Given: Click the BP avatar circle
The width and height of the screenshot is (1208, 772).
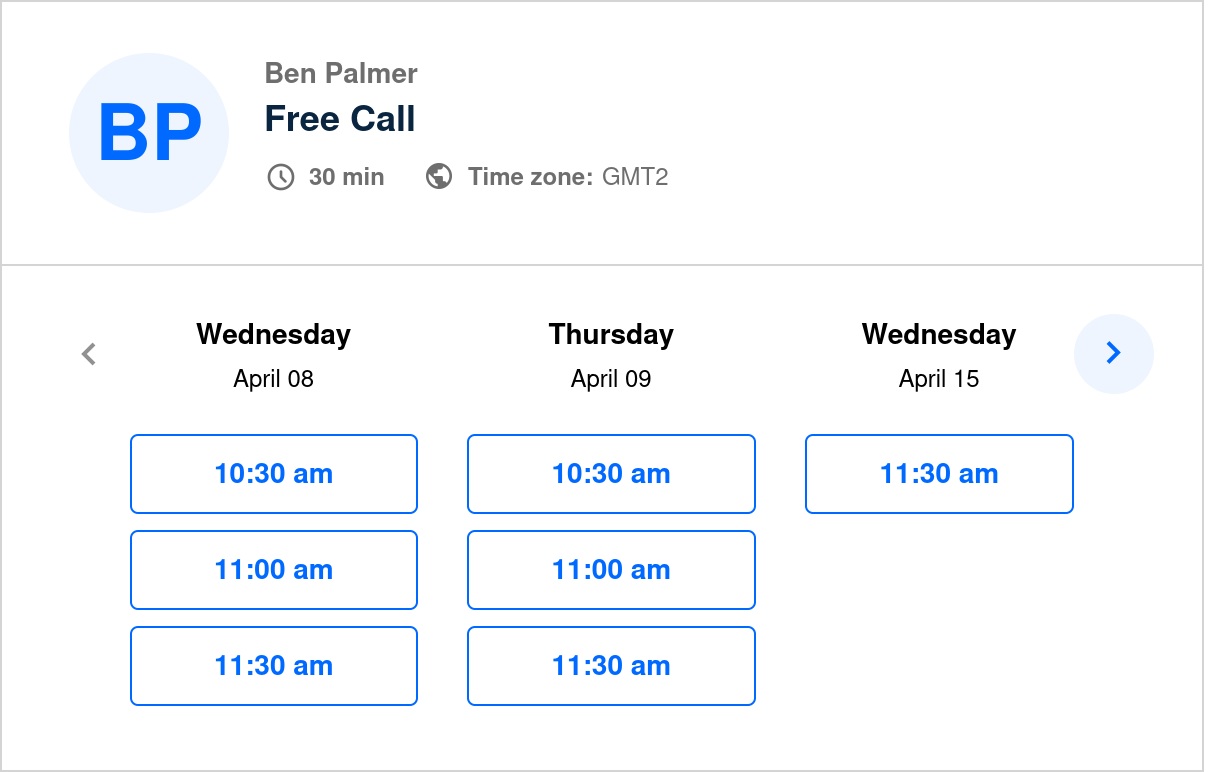Looking at the screenshot, I should click(149, 133).
